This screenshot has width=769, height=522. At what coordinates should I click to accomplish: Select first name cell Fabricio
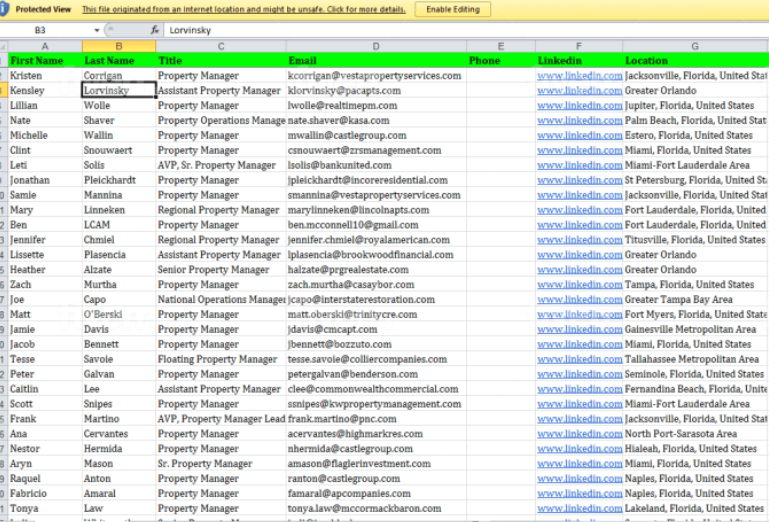click(45, 494)
